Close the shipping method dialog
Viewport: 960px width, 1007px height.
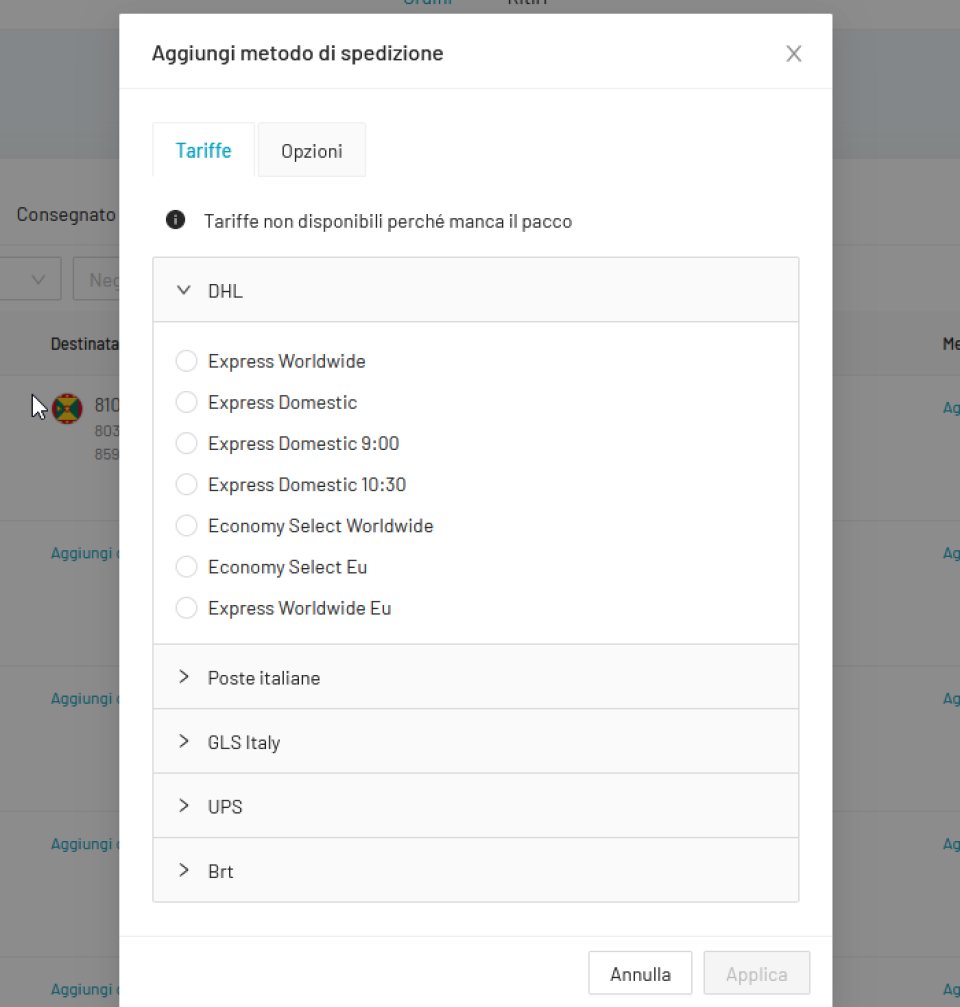pos(793,54)
